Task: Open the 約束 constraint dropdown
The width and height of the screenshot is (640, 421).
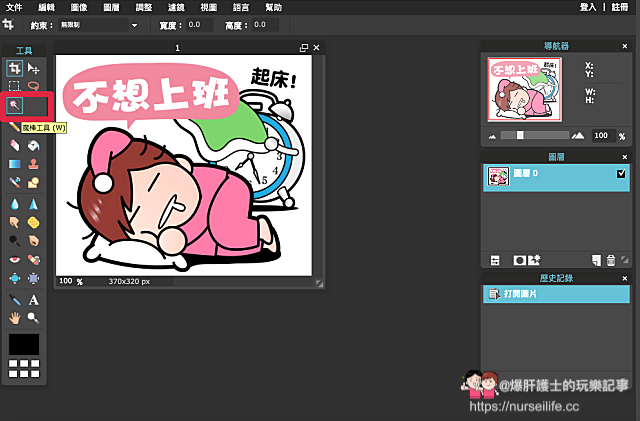Action: pos(134,25)
